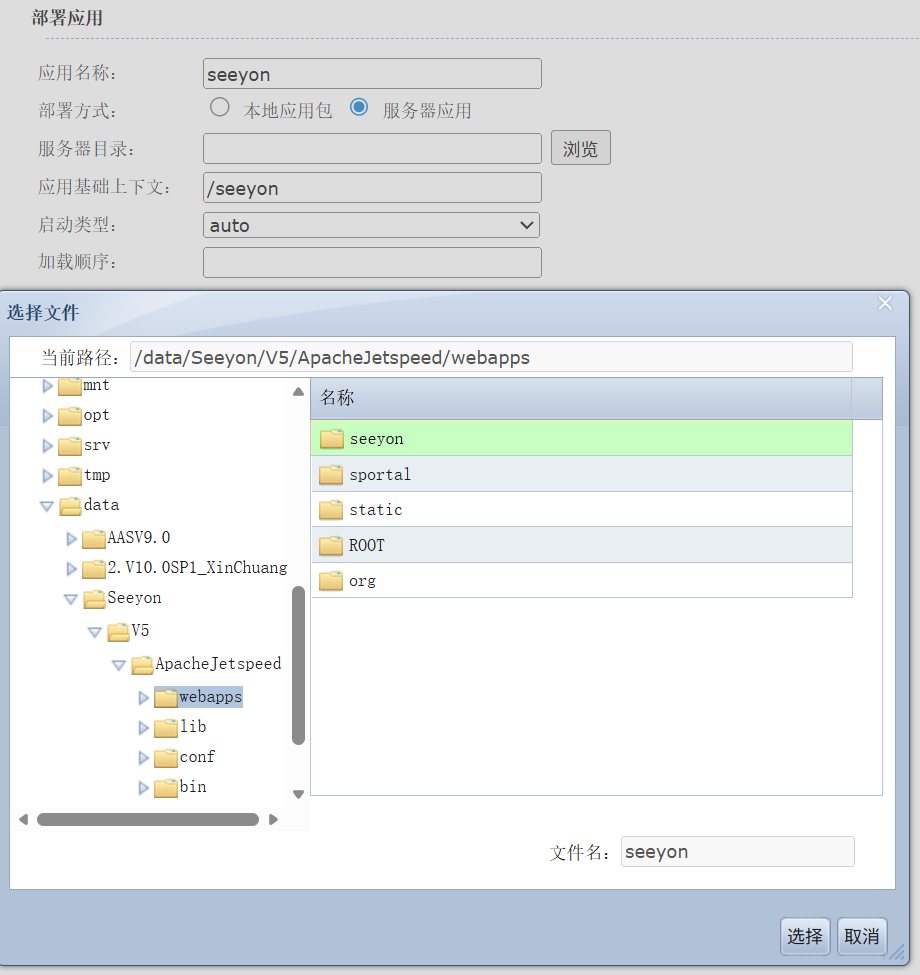
Task: Click tree vertical scrollbar up arrow
Action: tap(298, 392)
